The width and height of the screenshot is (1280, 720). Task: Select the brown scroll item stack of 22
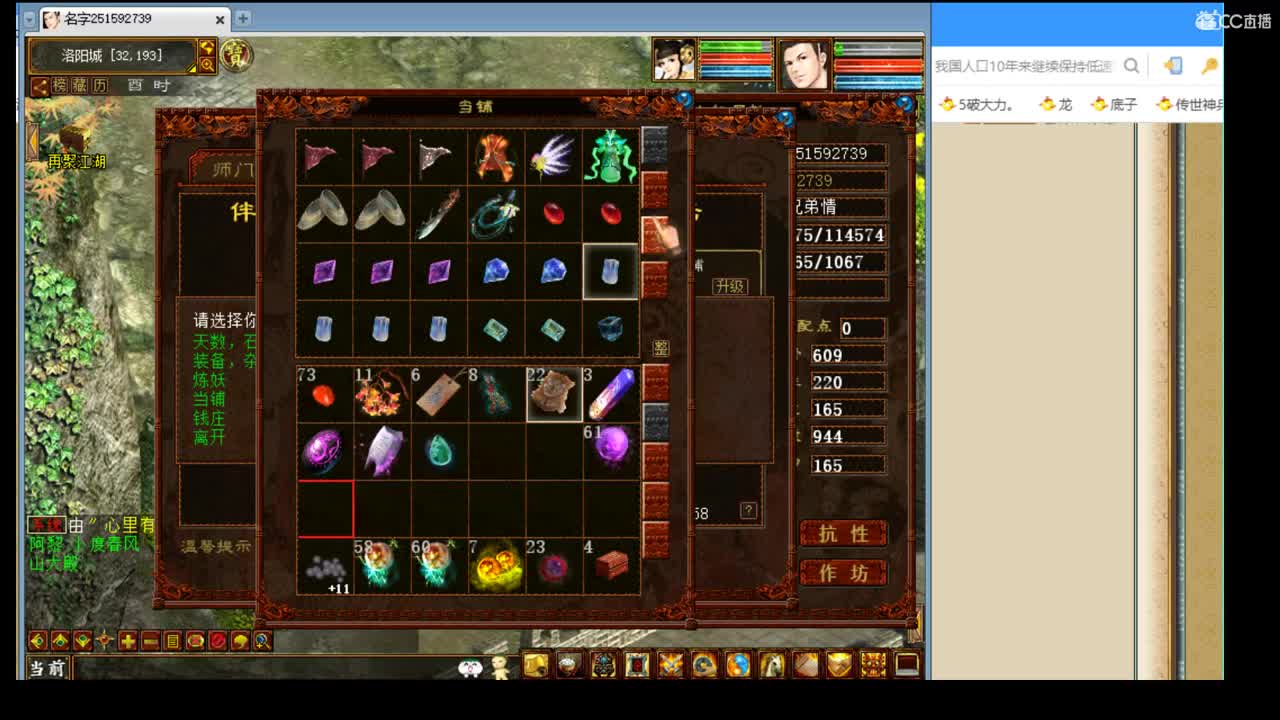click(x=553, y=394)
